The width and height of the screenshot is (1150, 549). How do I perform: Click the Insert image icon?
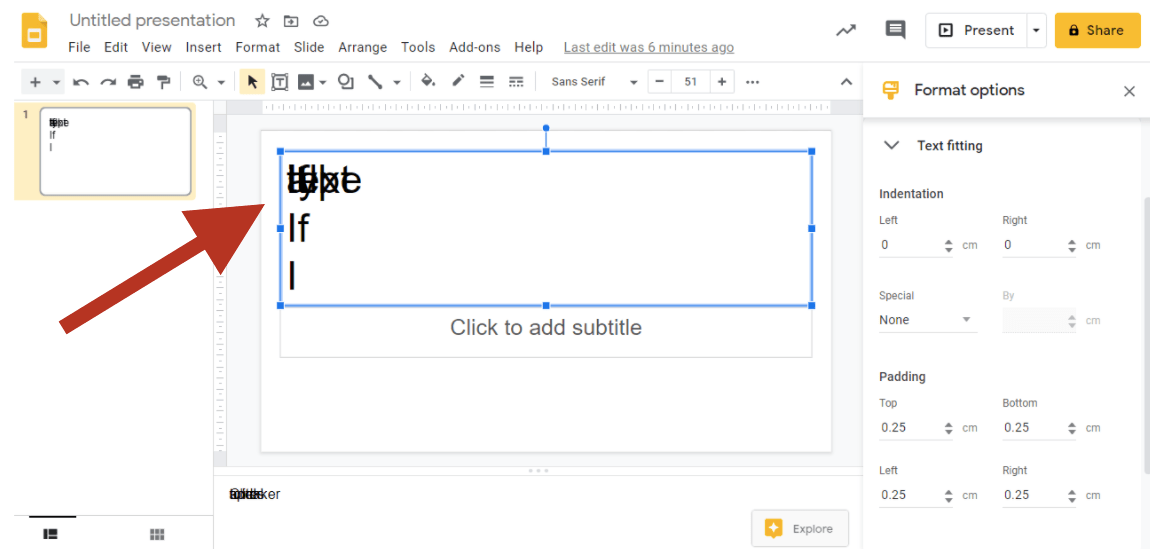[x=306, y=82]
